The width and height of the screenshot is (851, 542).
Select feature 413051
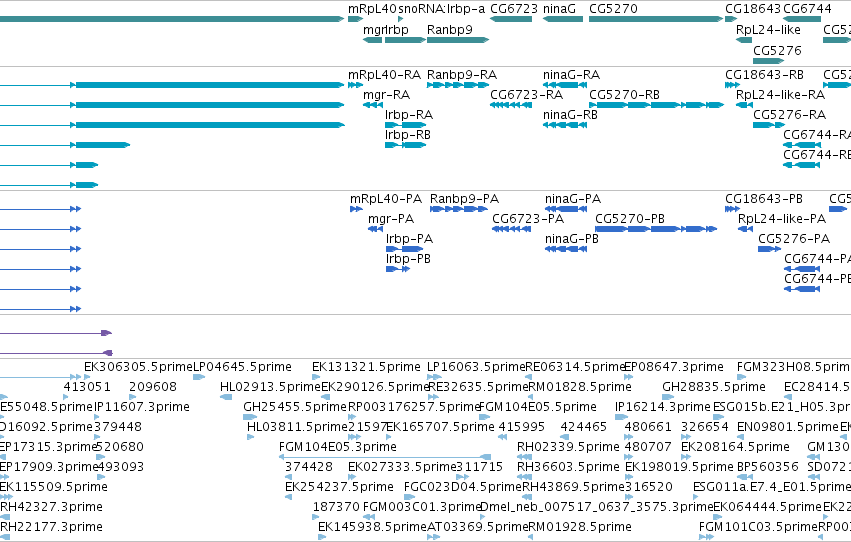pos(87,387)
